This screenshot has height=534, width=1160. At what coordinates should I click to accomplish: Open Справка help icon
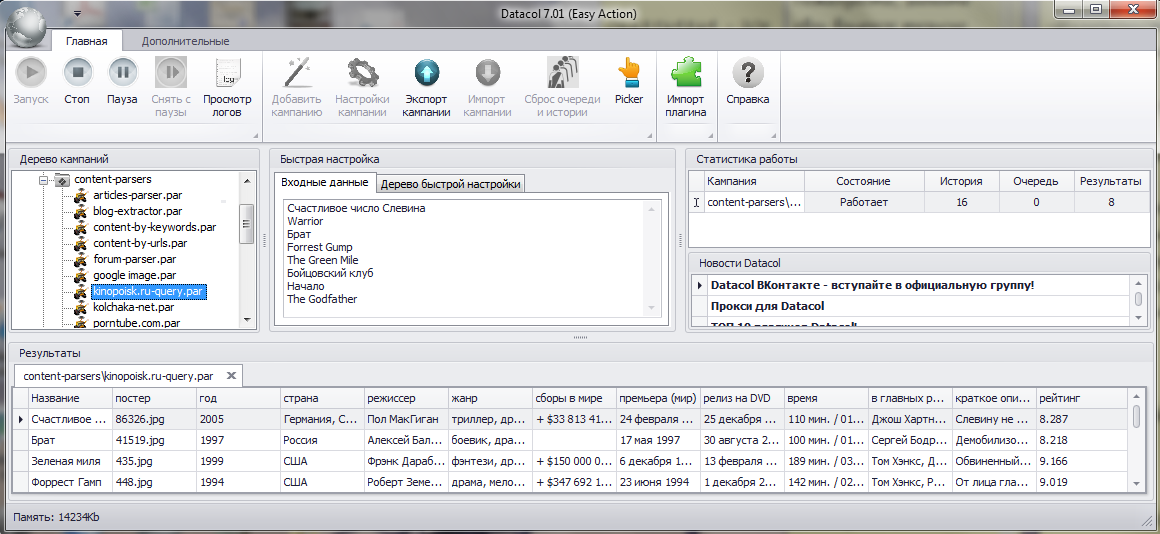[x=747, y=72]
